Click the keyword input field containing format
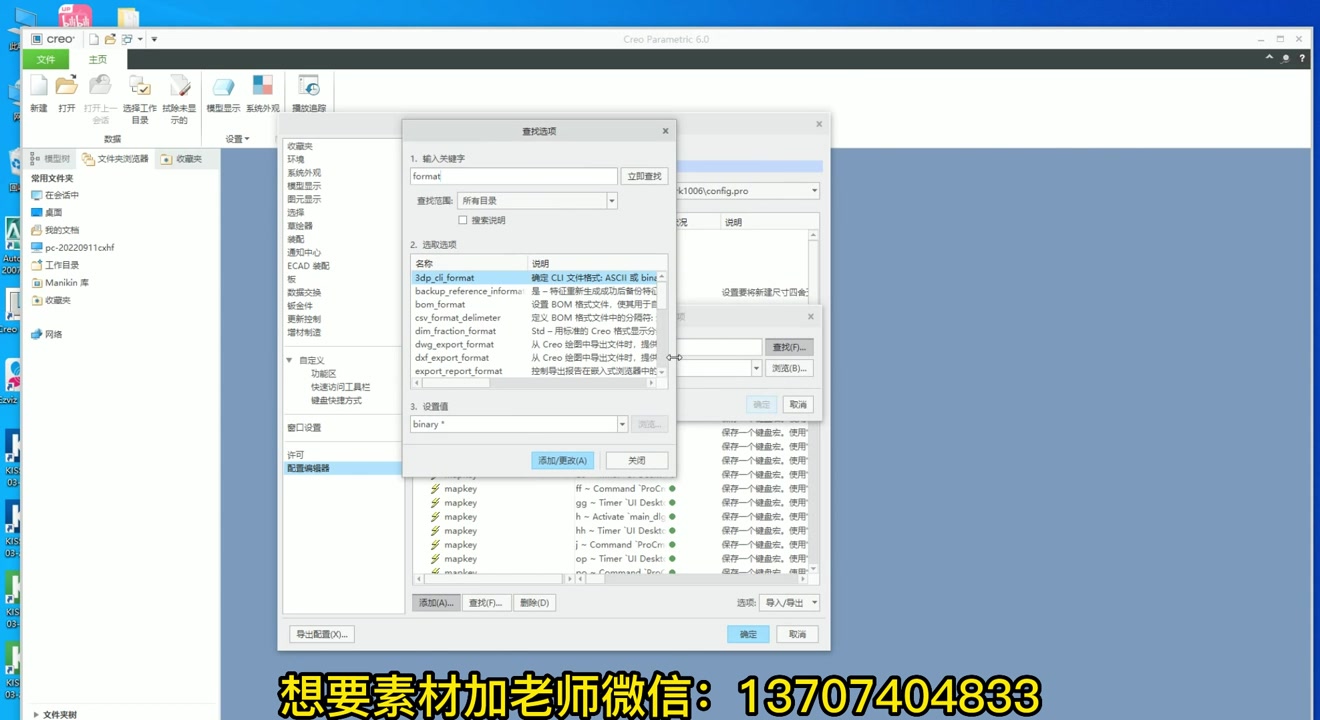The image size is (1320, 720). [513, 176]
